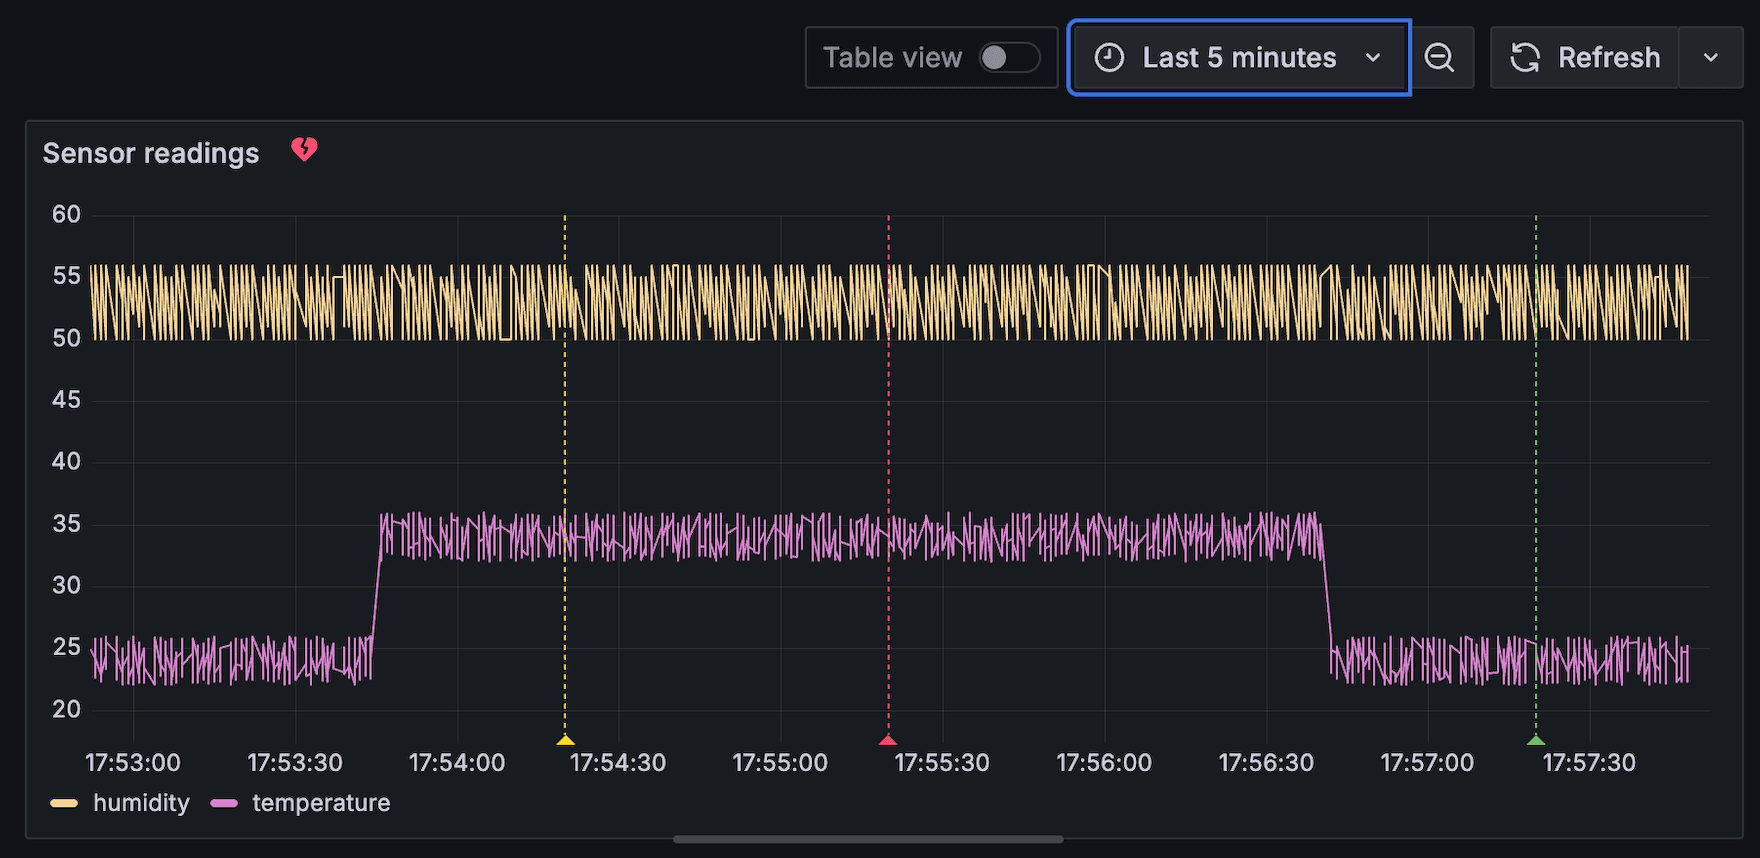Click the zoom out magnifier icon
1760x858 pixels.
(1439, 58)
